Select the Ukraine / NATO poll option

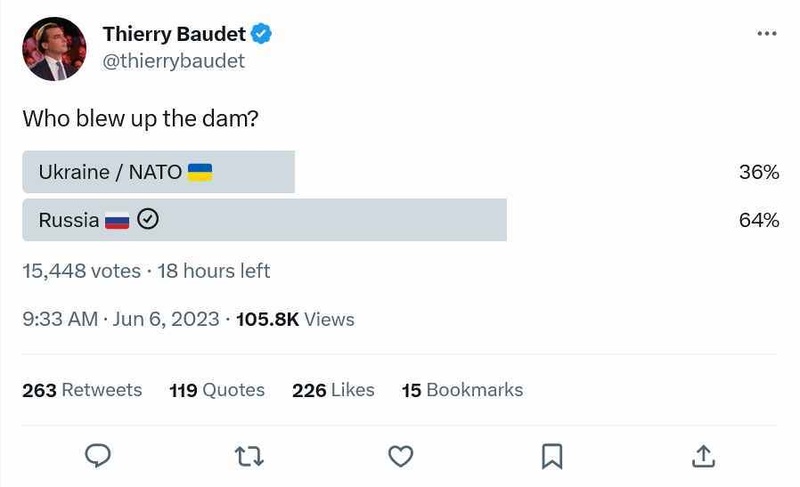[110, 172]
